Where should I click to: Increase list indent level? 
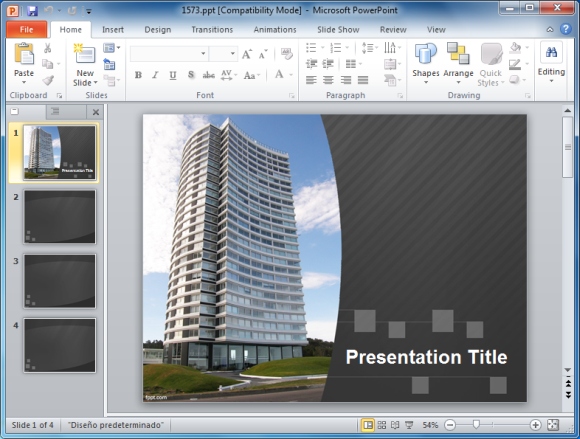tap(328, 64)
